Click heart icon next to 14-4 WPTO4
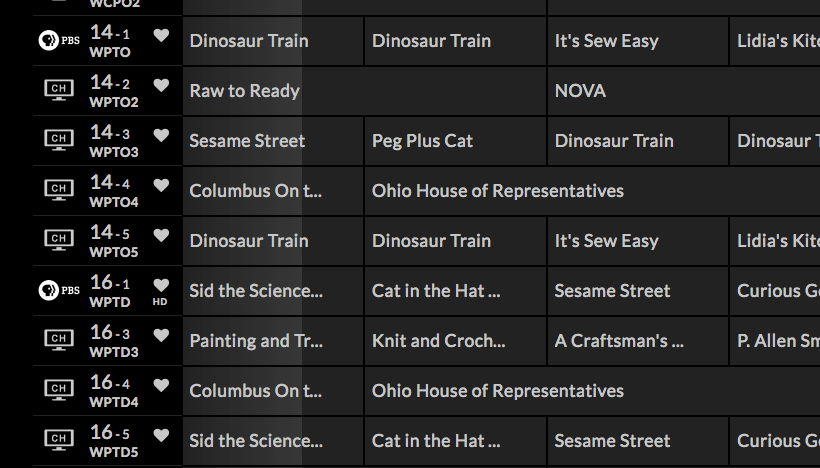Screen dimensions: 820x468 point(161,185)
